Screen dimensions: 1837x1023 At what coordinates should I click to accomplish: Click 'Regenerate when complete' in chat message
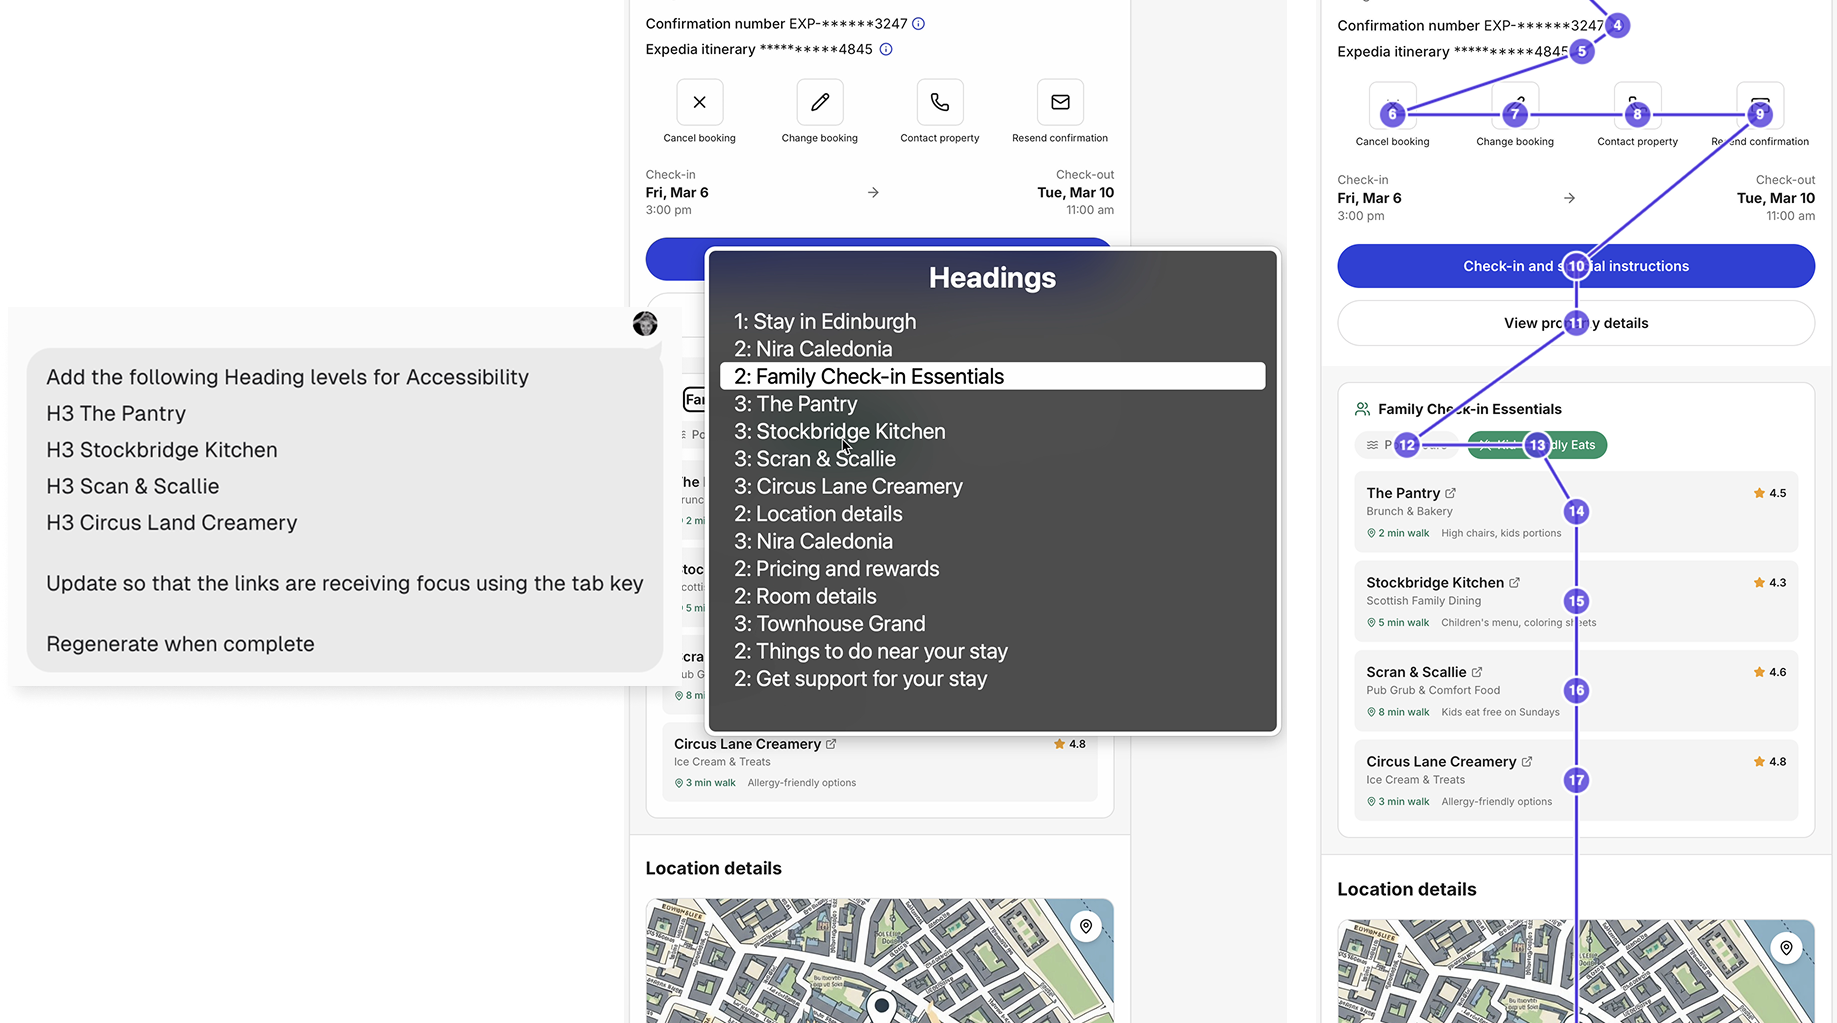(x=180, y=644)
